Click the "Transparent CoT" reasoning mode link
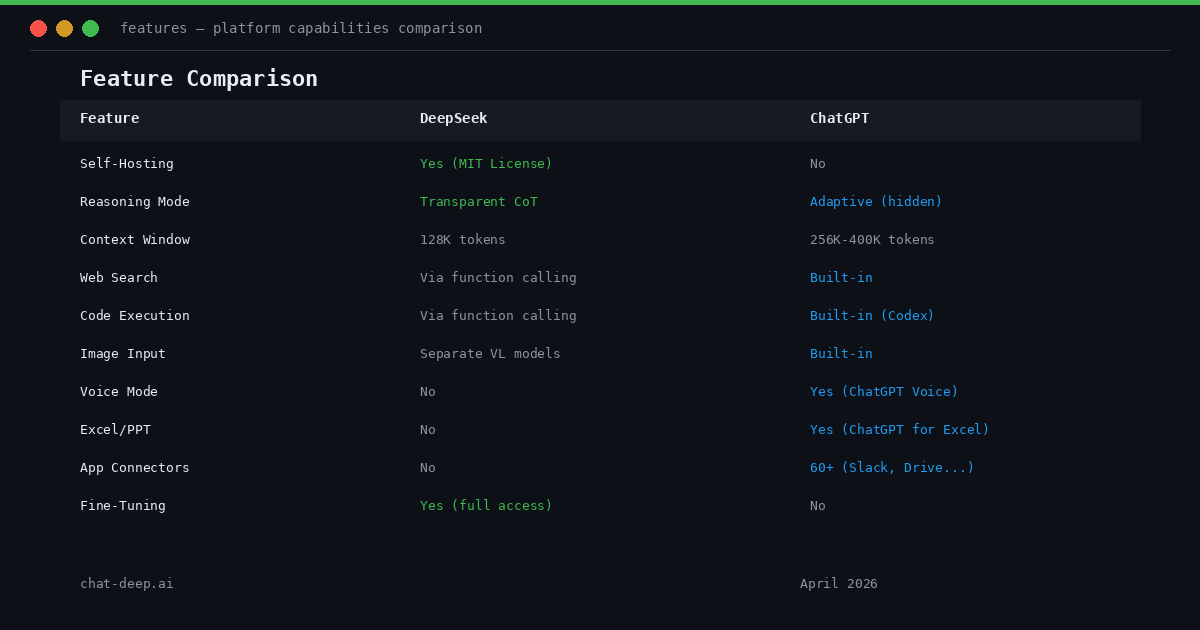 [478, 201]
